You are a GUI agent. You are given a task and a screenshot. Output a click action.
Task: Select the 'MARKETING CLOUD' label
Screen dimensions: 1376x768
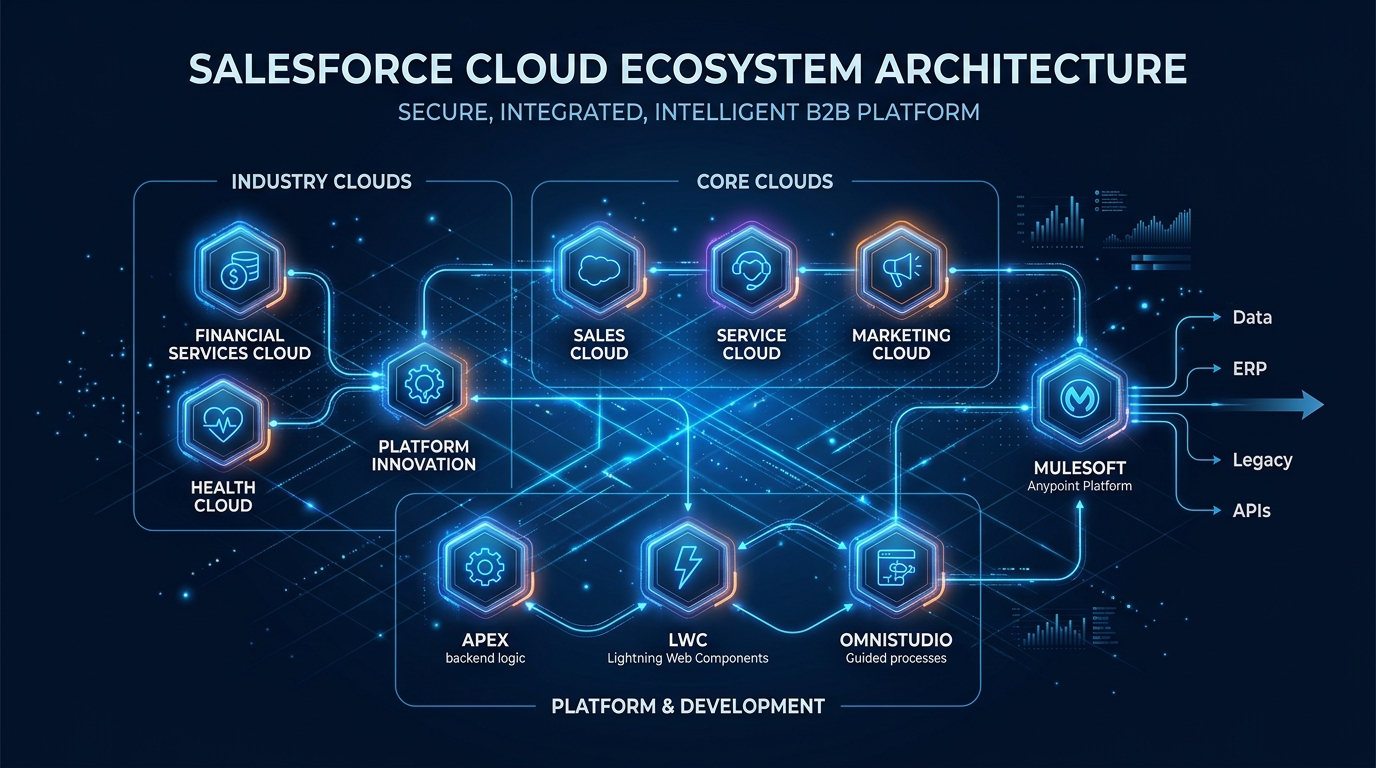tap(901, 344)
